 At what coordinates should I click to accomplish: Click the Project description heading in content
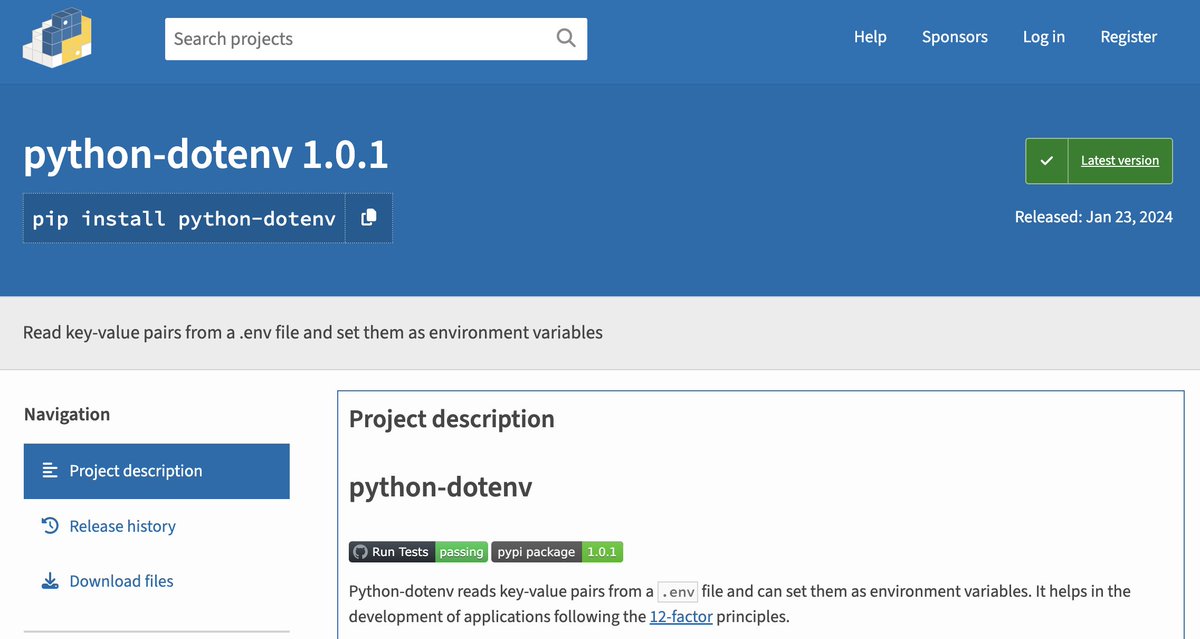pyautogui.click(x=452, y=419)
